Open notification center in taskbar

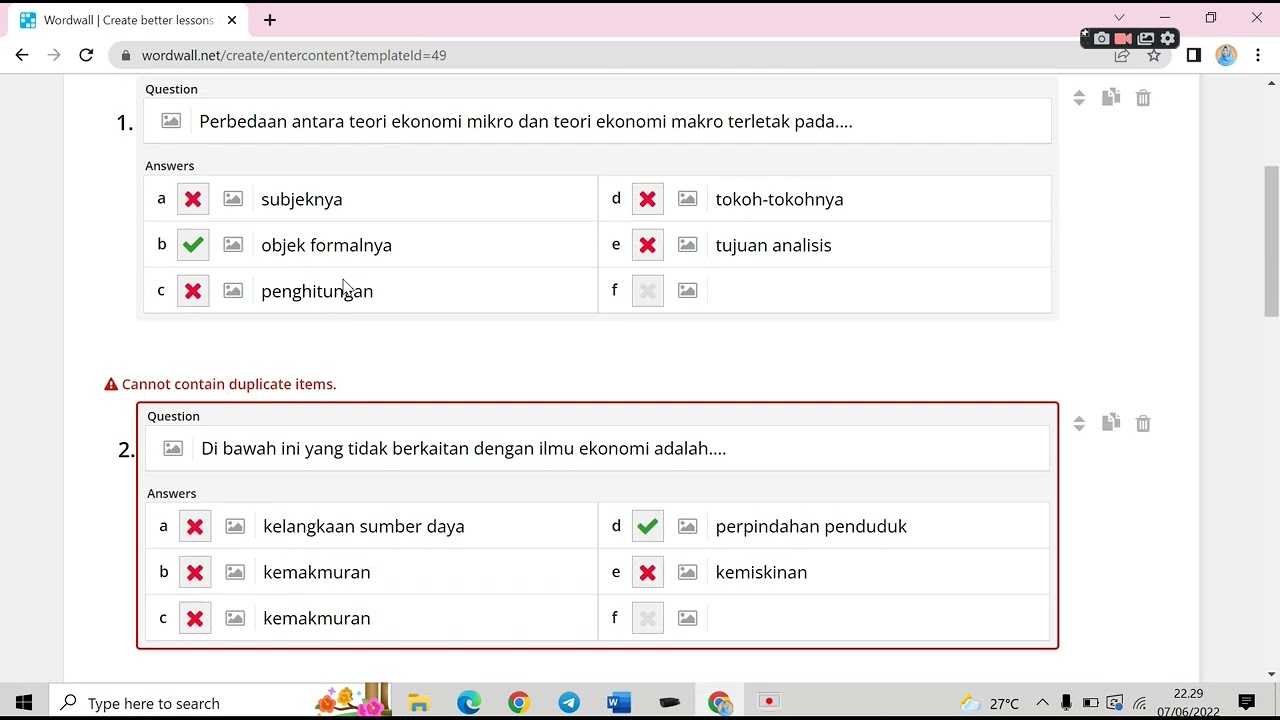coord(1247,703)
